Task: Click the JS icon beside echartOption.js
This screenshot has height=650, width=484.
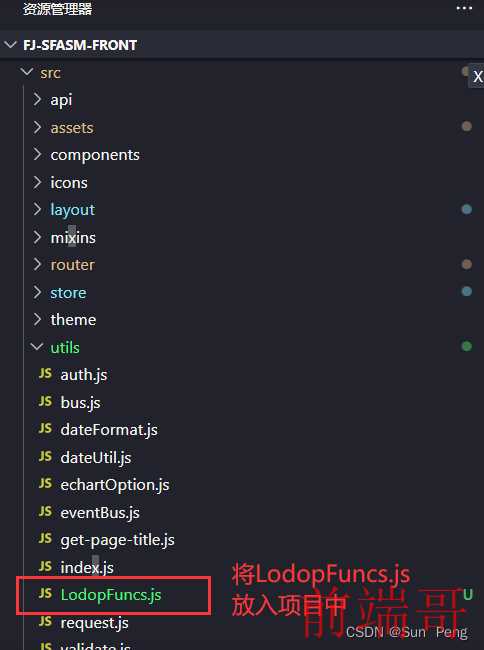Action: pyautogui.click(x=45, y=484)
